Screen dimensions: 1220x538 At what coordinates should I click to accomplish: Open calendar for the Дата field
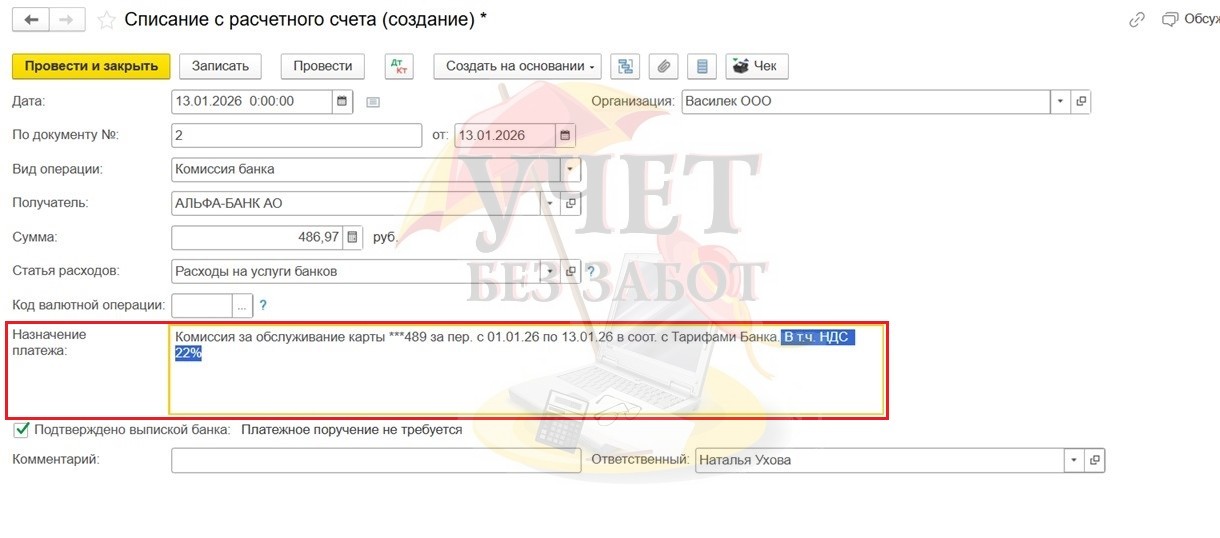point(342,101)
